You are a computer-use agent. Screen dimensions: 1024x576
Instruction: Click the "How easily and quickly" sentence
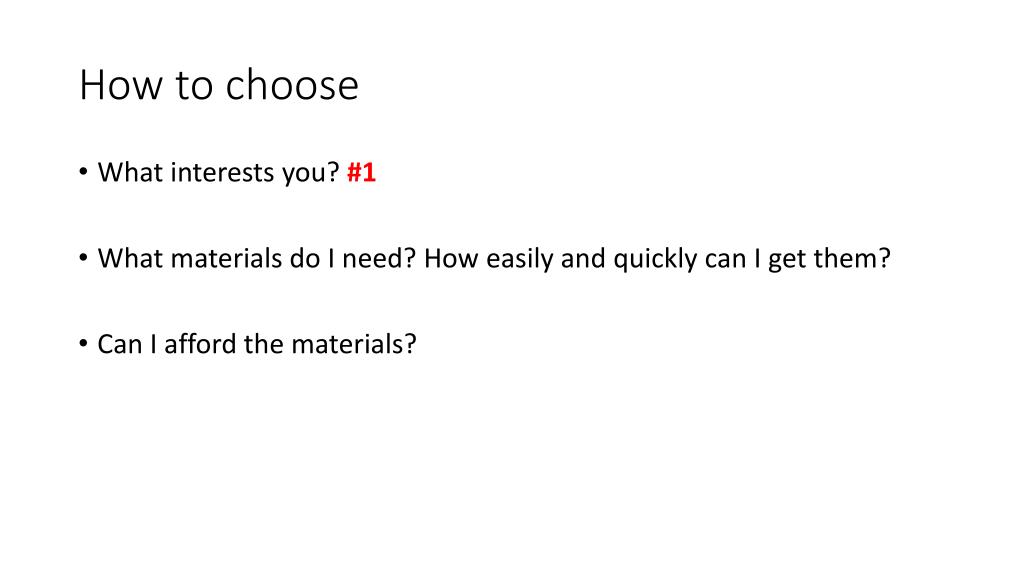click(x=657, y=259)
